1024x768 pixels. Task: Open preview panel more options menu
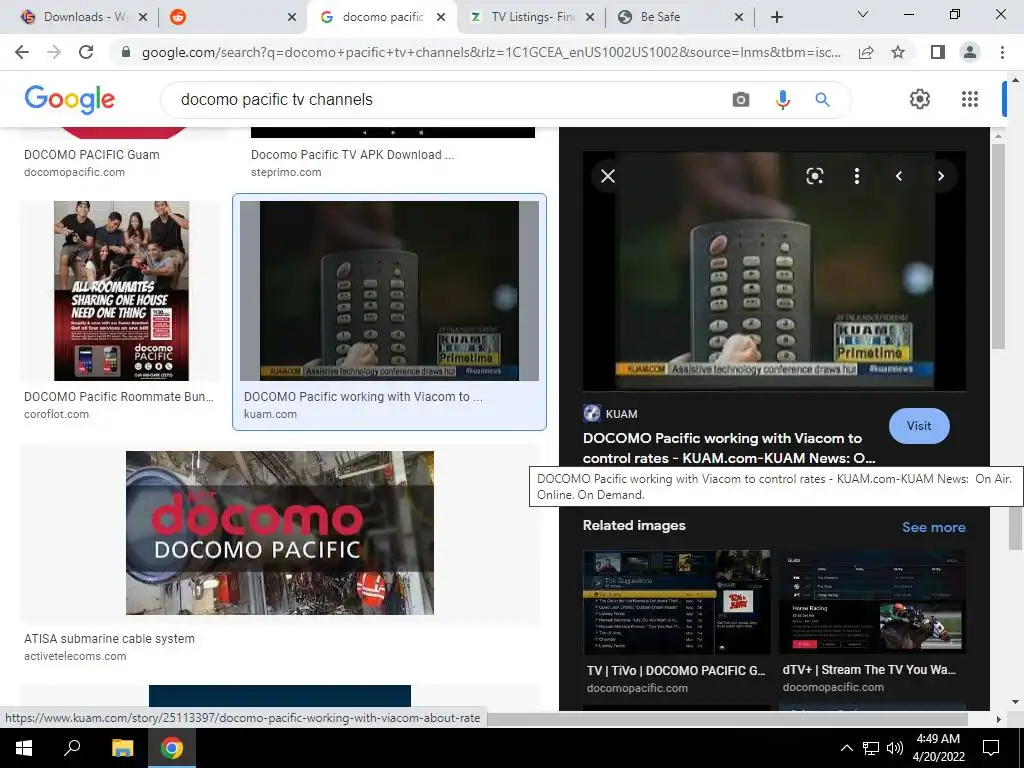[x=856, y=176]
